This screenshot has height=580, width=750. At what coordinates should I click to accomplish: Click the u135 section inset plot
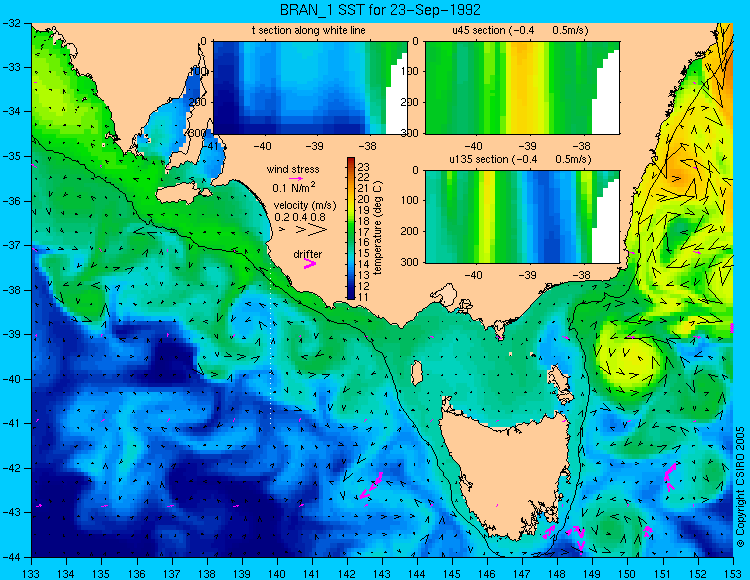[x=522, y=217]
